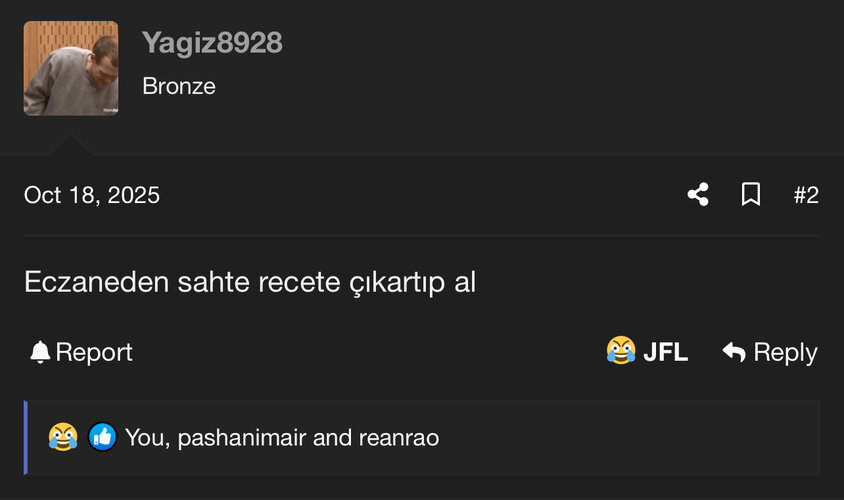Select the blue thumbs-up reaction icon
This screenshot has width=844, height=500.
pyautogui.click(x=102, y=436)
